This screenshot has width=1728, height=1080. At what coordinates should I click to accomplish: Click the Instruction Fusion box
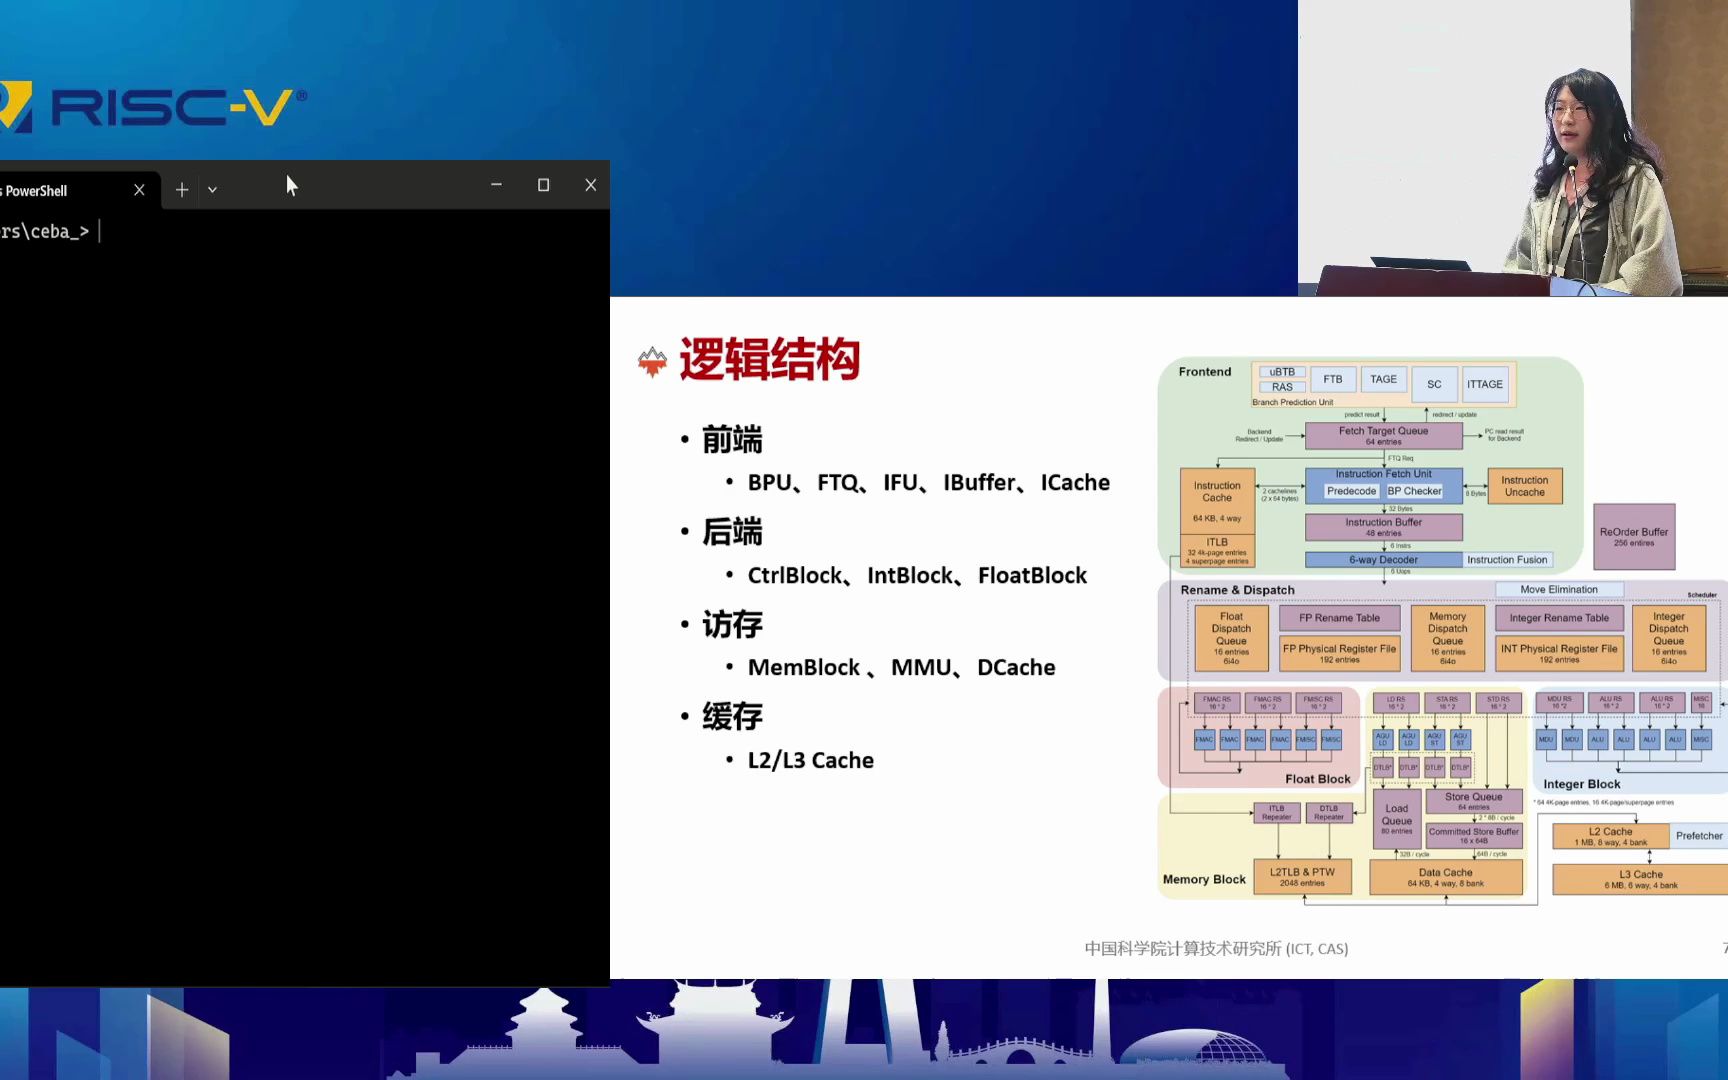1507,560
